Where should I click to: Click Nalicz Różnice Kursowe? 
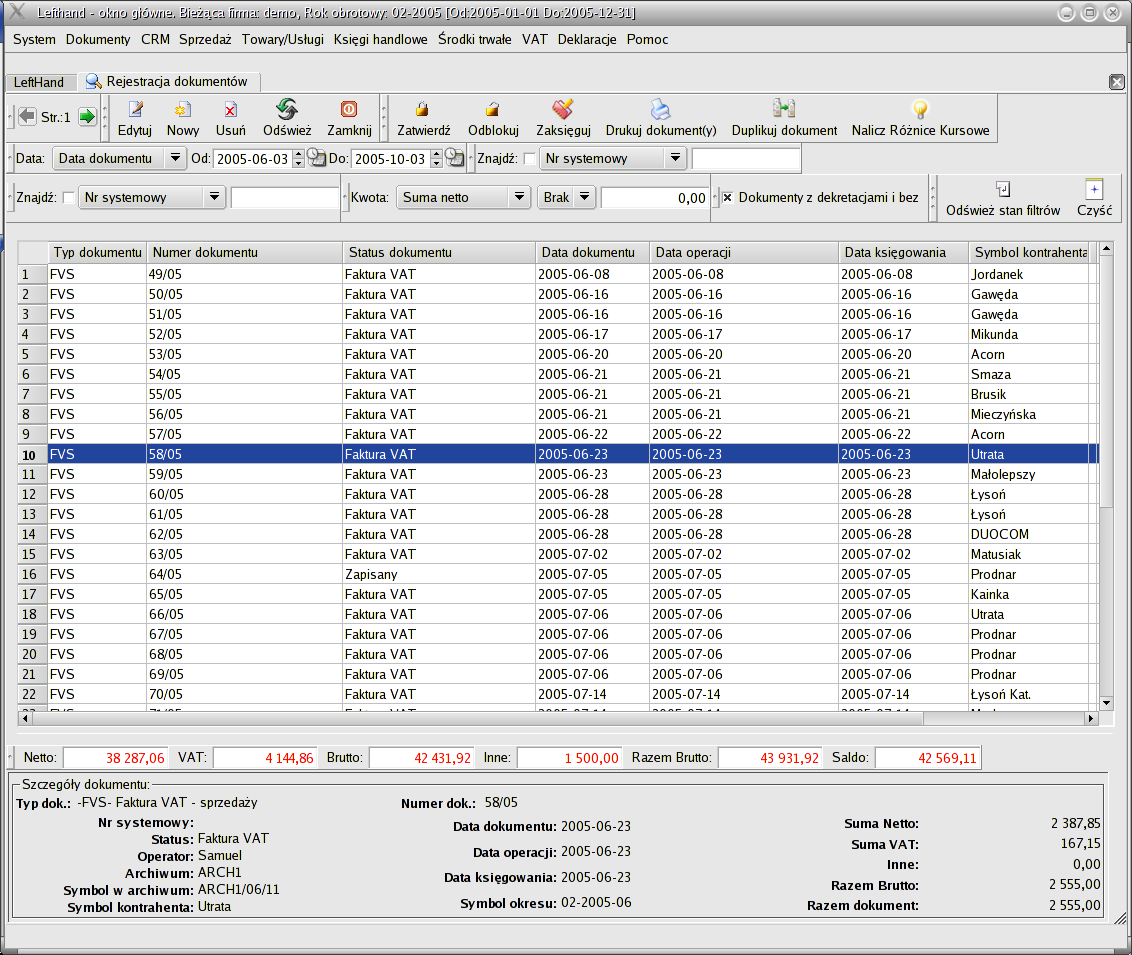[x=920, y=119]
